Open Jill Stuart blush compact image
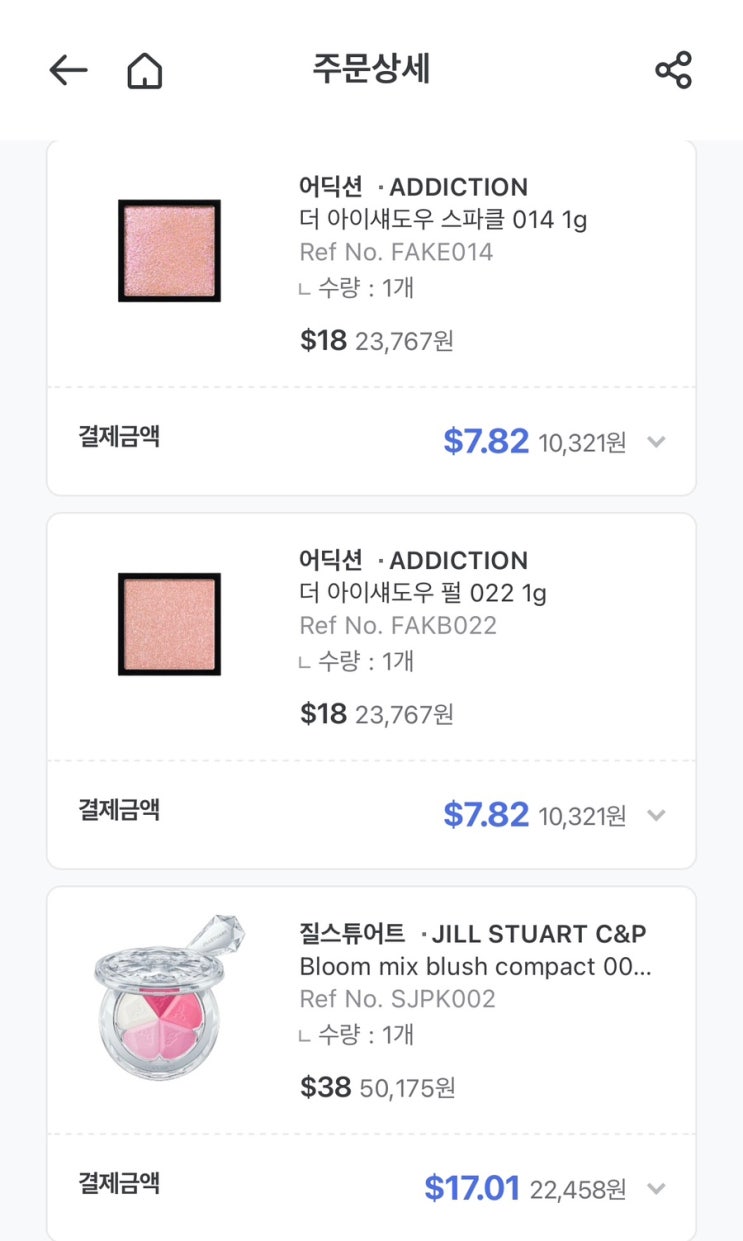The image size is (743, 1241). (169, 996)
